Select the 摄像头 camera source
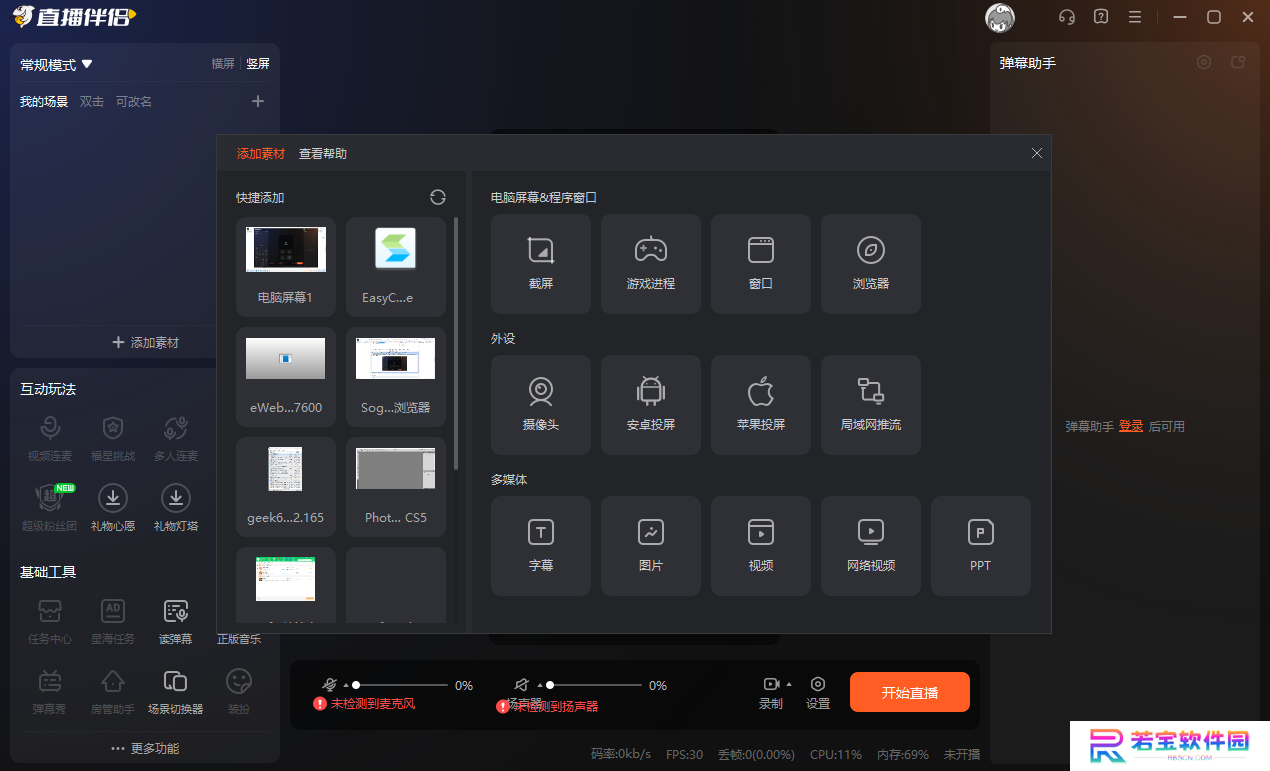The height and width of the screenshot is (771, 1270). (x=541, y=405)
